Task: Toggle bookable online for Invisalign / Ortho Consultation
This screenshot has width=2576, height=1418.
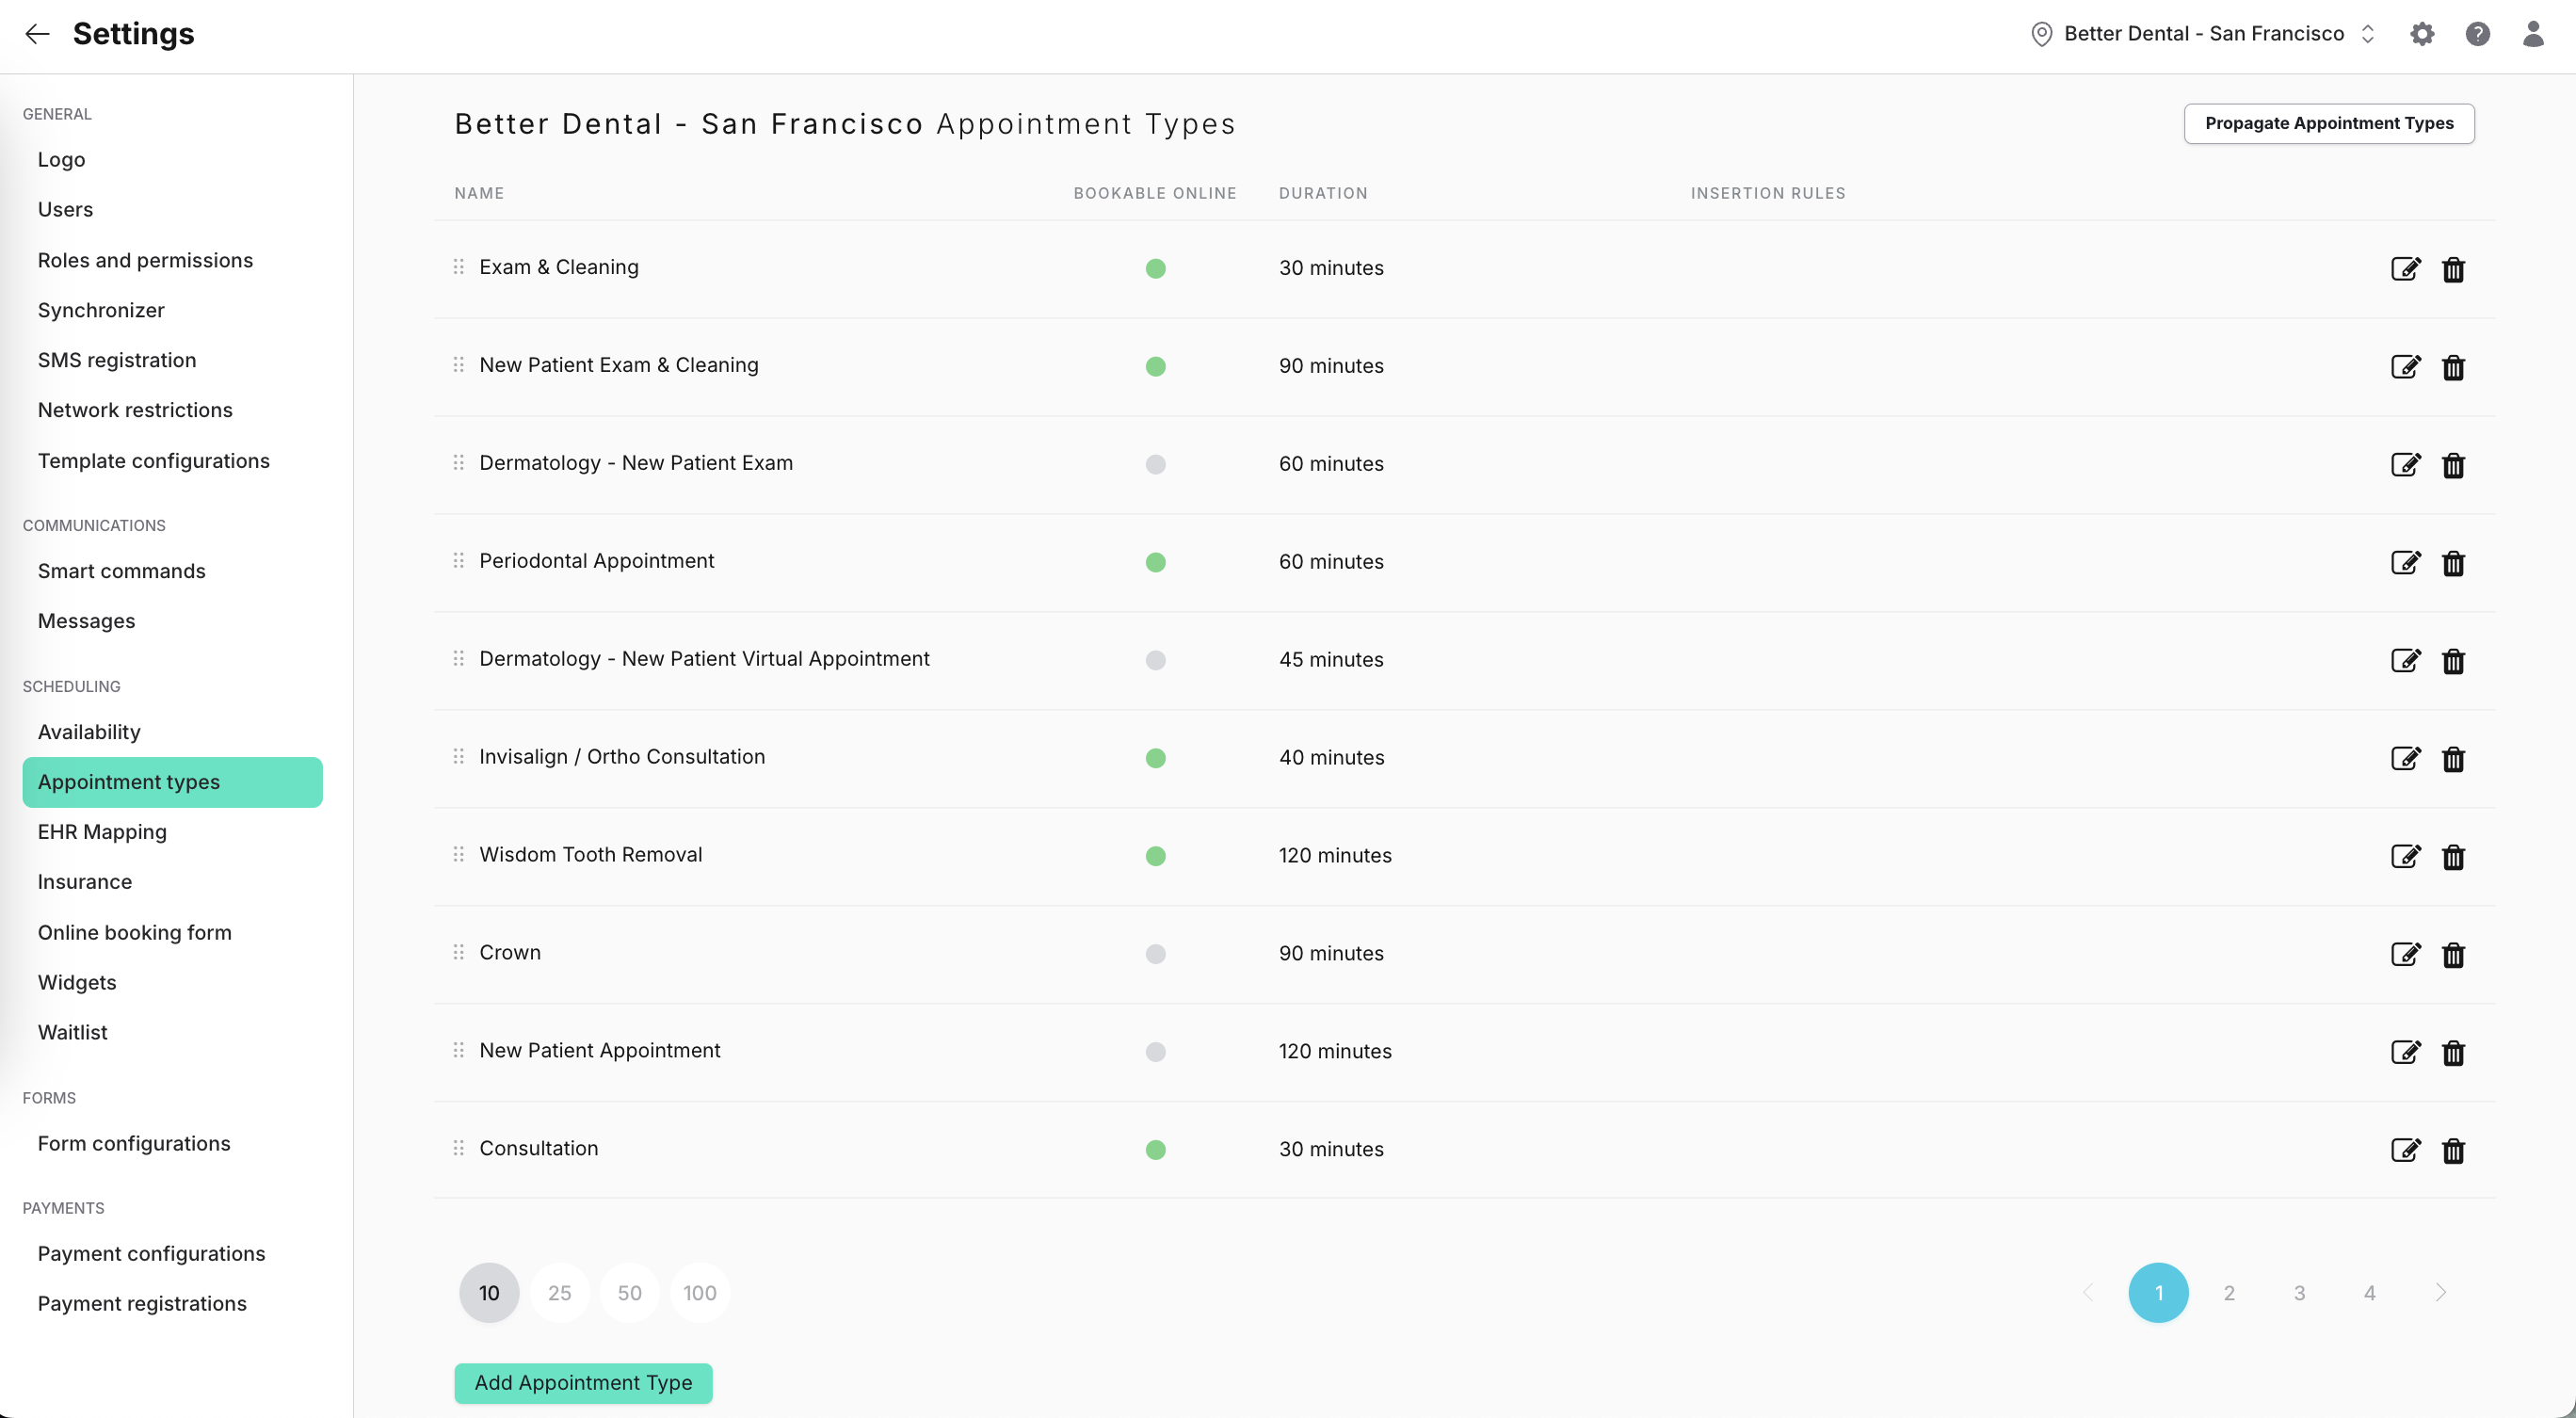Action: (x=1155, y=758)
